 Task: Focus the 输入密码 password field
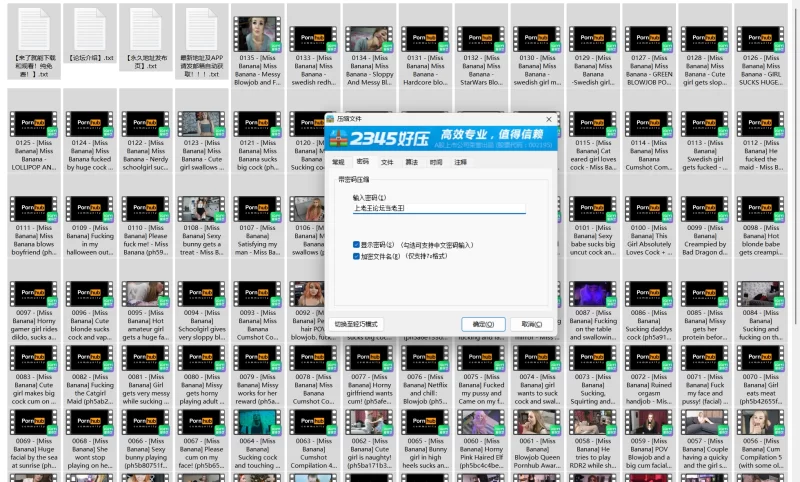[439, 208]
